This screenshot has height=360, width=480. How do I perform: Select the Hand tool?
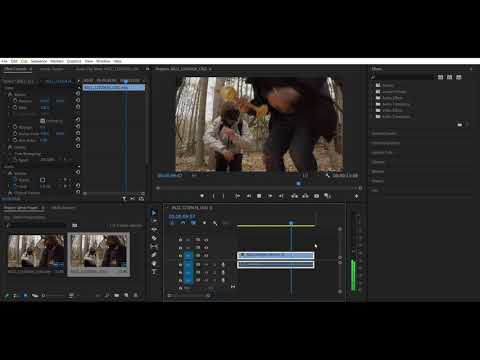[154, 264]
